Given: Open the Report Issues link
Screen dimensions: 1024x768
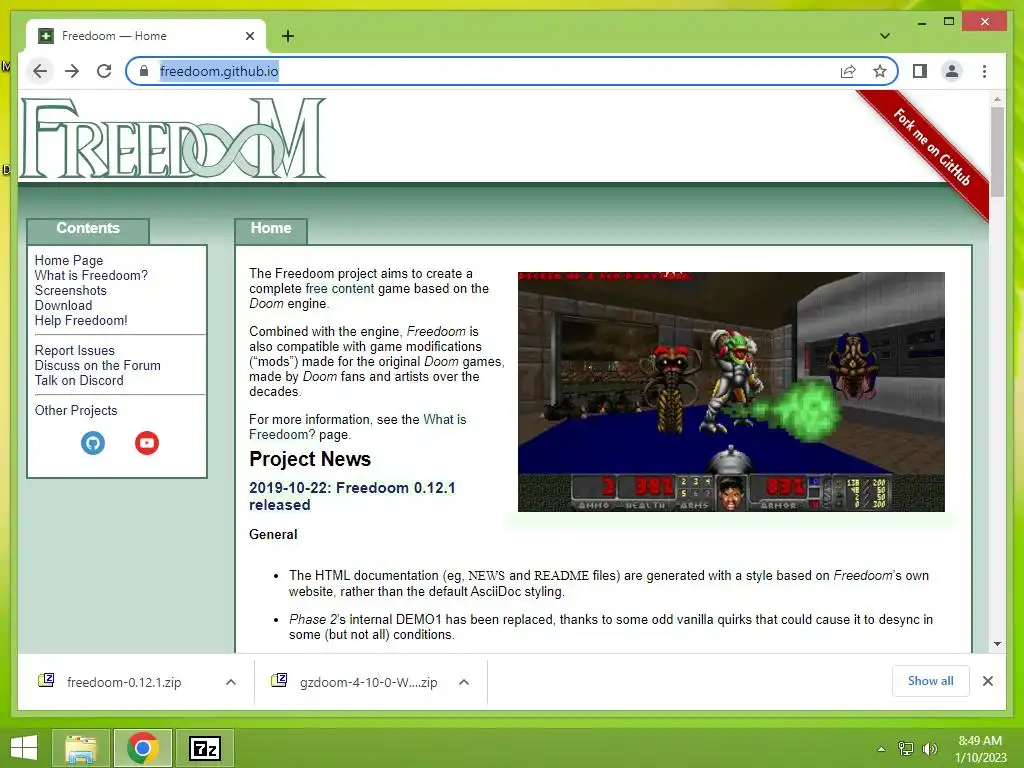Looking at the screenshot, I should pyautogui.click(x=74, y=351).
